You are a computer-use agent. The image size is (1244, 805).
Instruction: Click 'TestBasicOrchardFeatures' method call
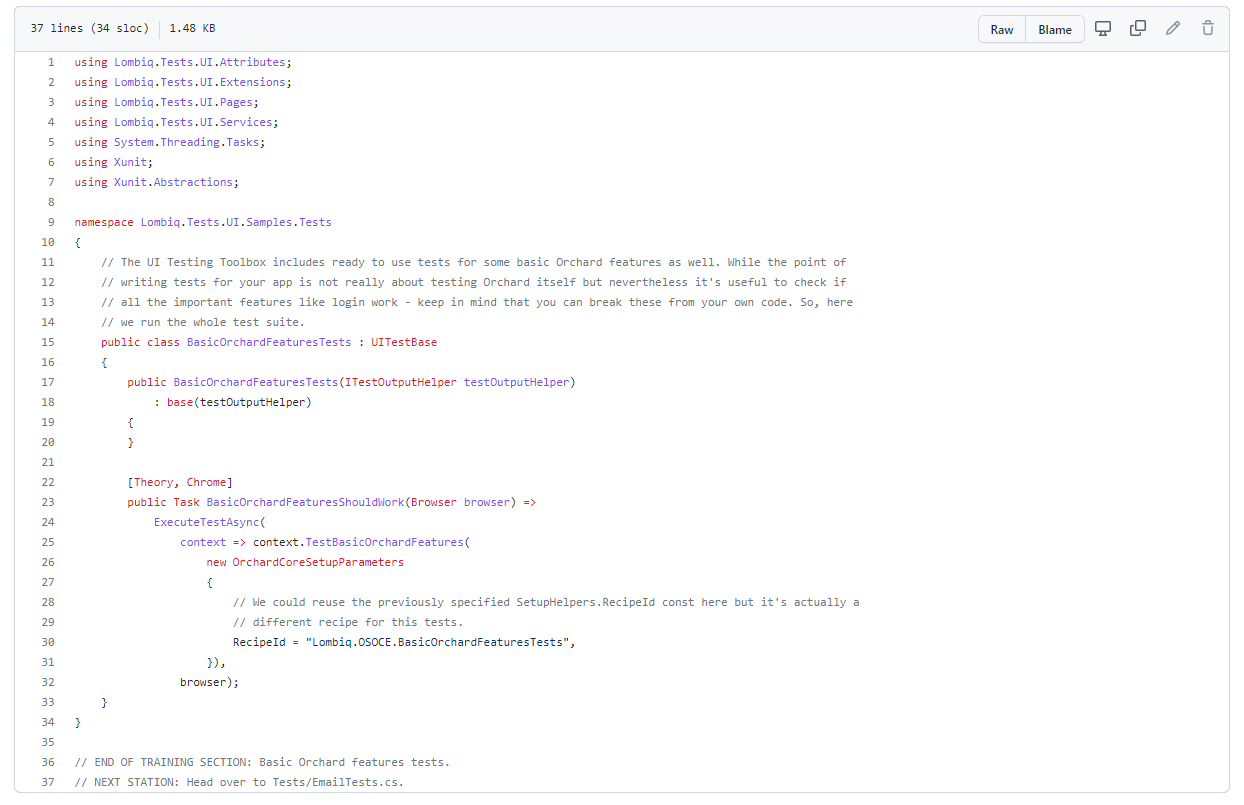pos(384,542)
